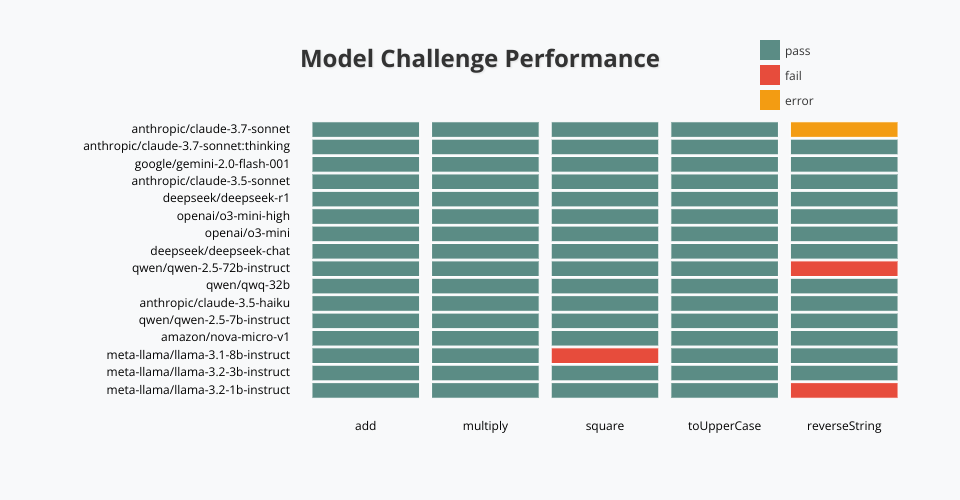Click the 'toUpperCase' column axis label
This screenshot has width=960, height=500.
(x=724, y=426)
